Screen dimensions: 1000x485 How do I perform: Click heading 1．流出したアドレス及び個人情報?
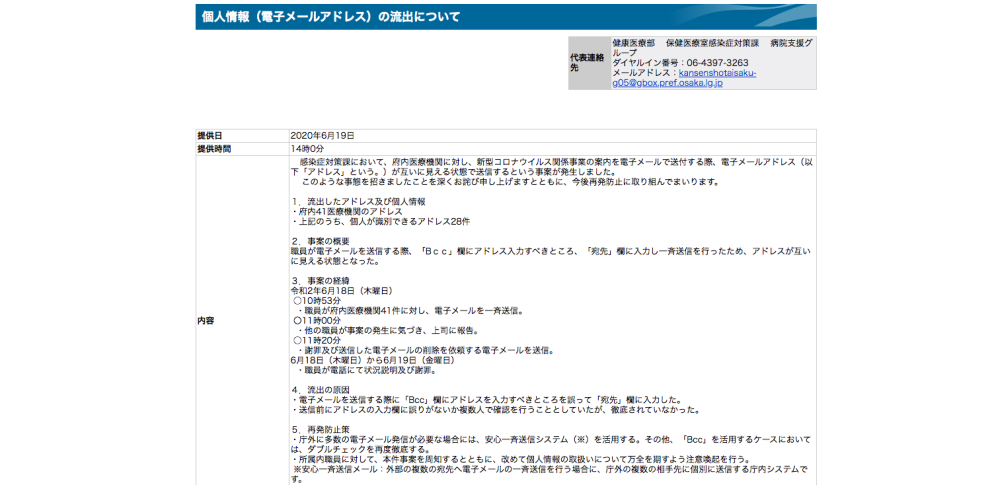[357, 201]
